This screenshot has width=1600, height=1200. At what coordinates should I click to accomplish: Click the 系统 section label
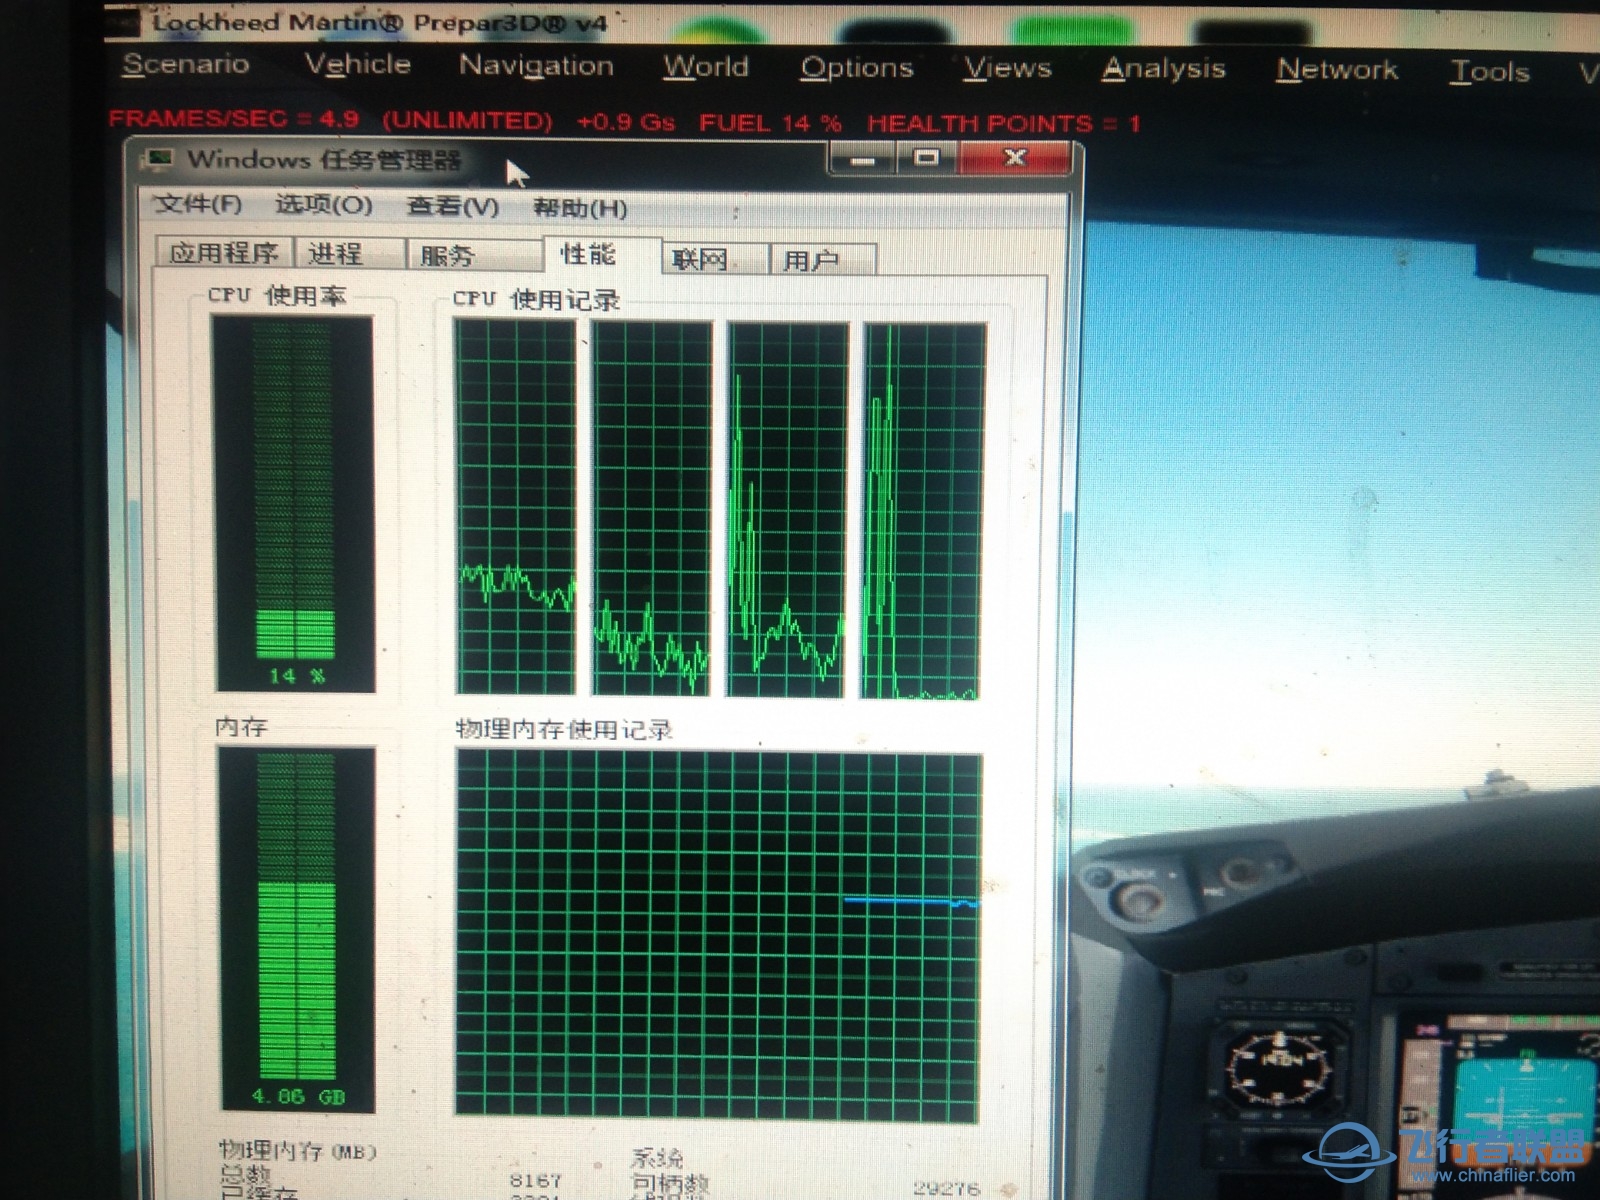tap(657, 1158)
